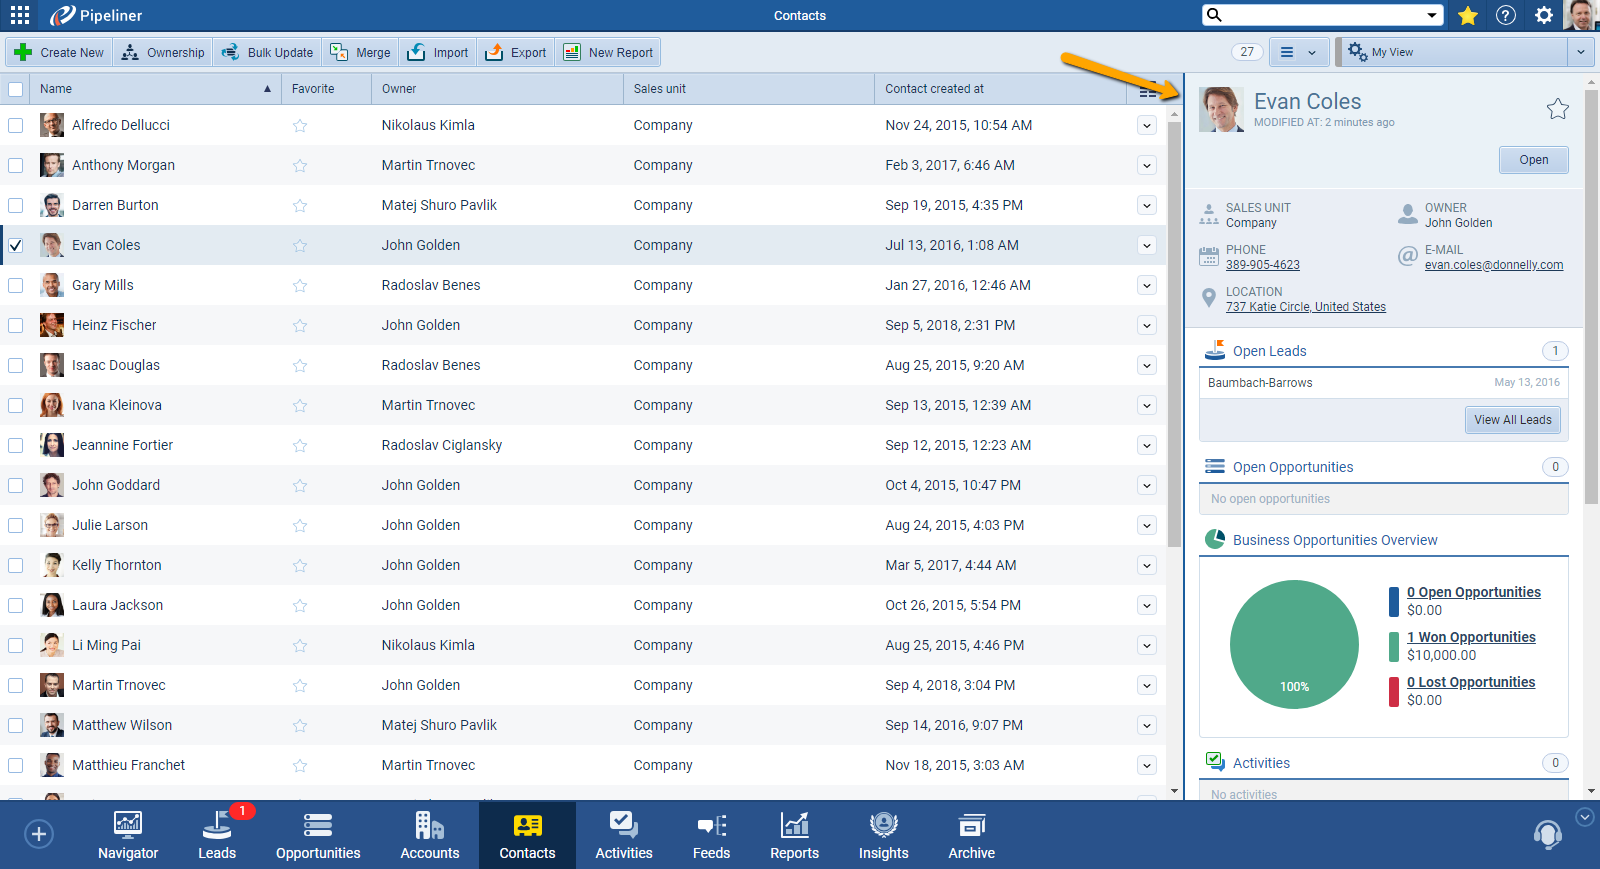
Task: Open settings gear icon in header
Action: (x=1544, y=15)
